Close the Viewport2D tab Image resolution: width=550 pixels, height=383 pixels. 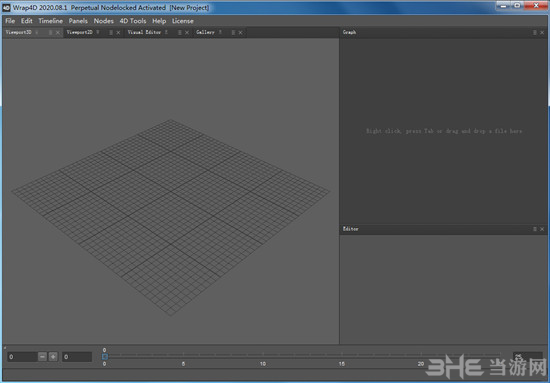[x=118, y=33]
